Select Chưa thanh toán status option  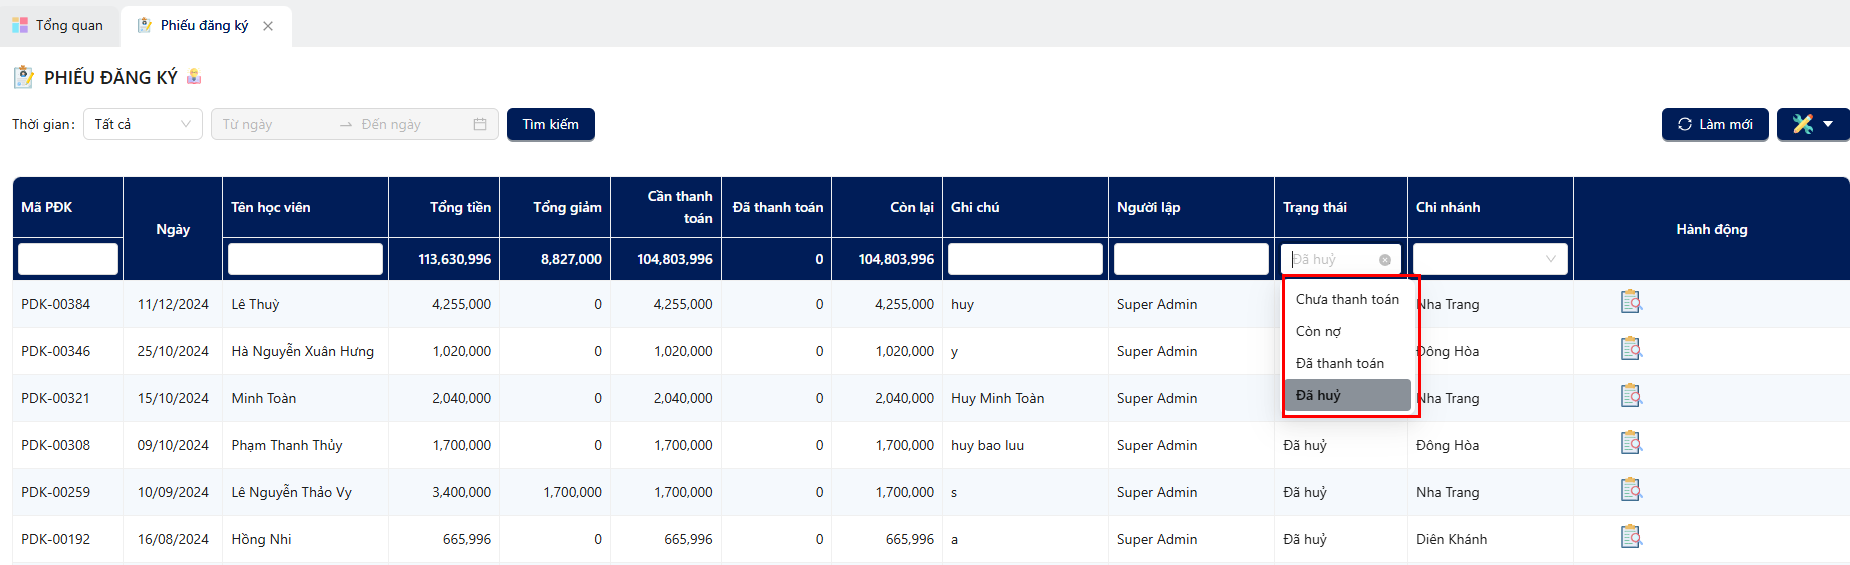pos(1347,299)
